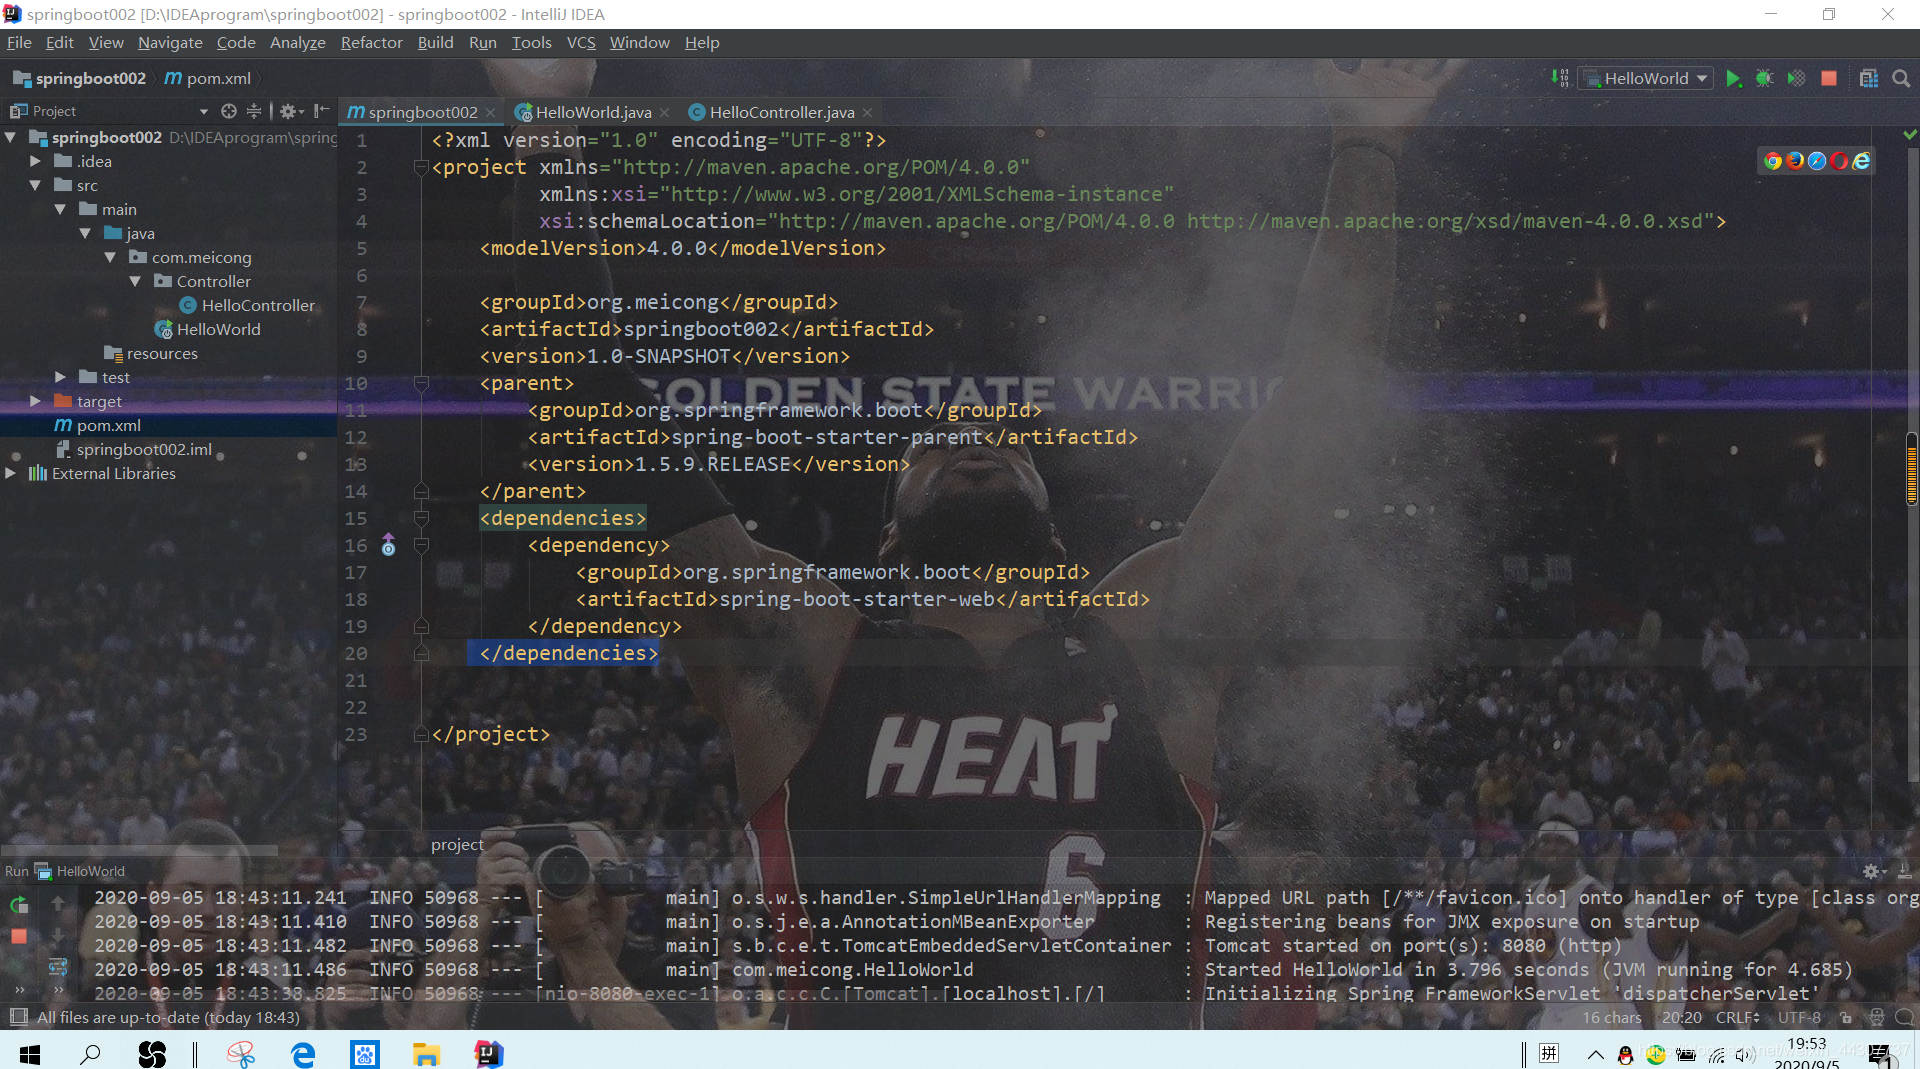Open Run panel settings gear
Image resolution: width=1920 pixels, height=1069 pixels.
(x=1873, y=871)
